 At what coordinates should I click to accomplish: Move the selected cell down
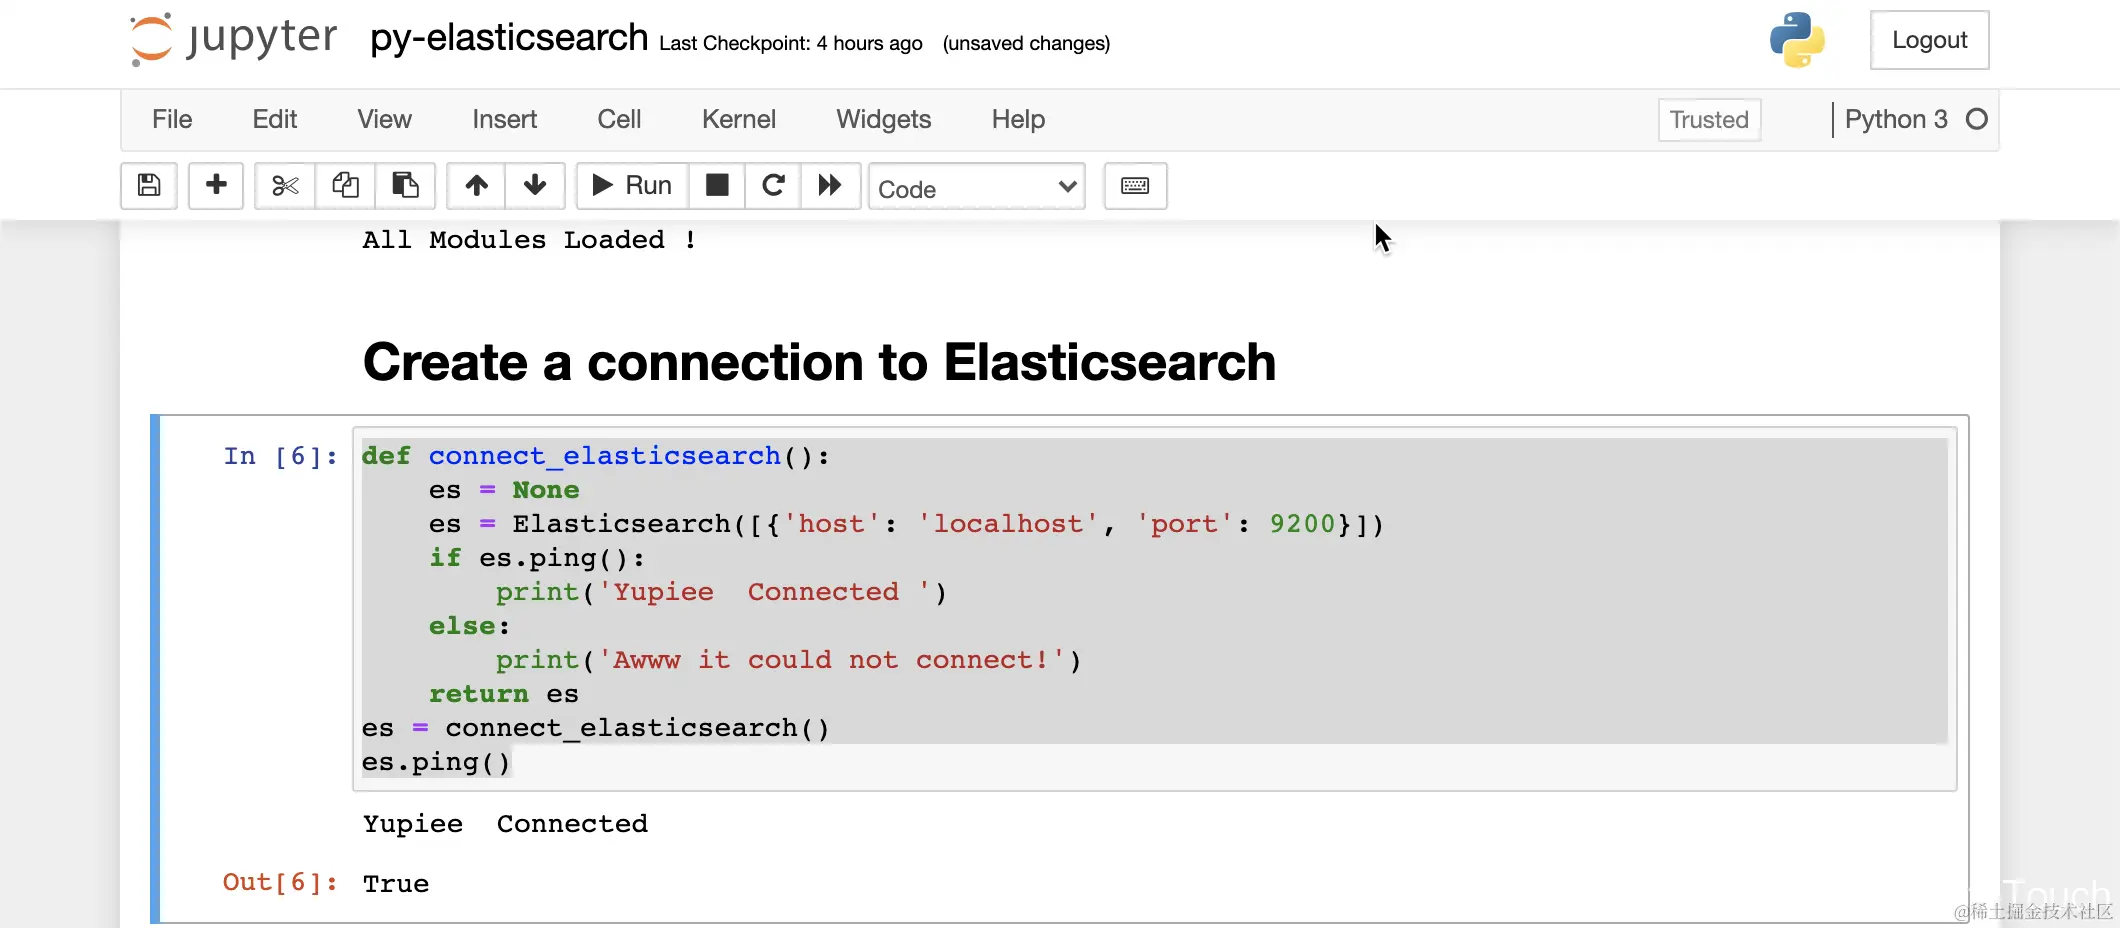[535, 185]
